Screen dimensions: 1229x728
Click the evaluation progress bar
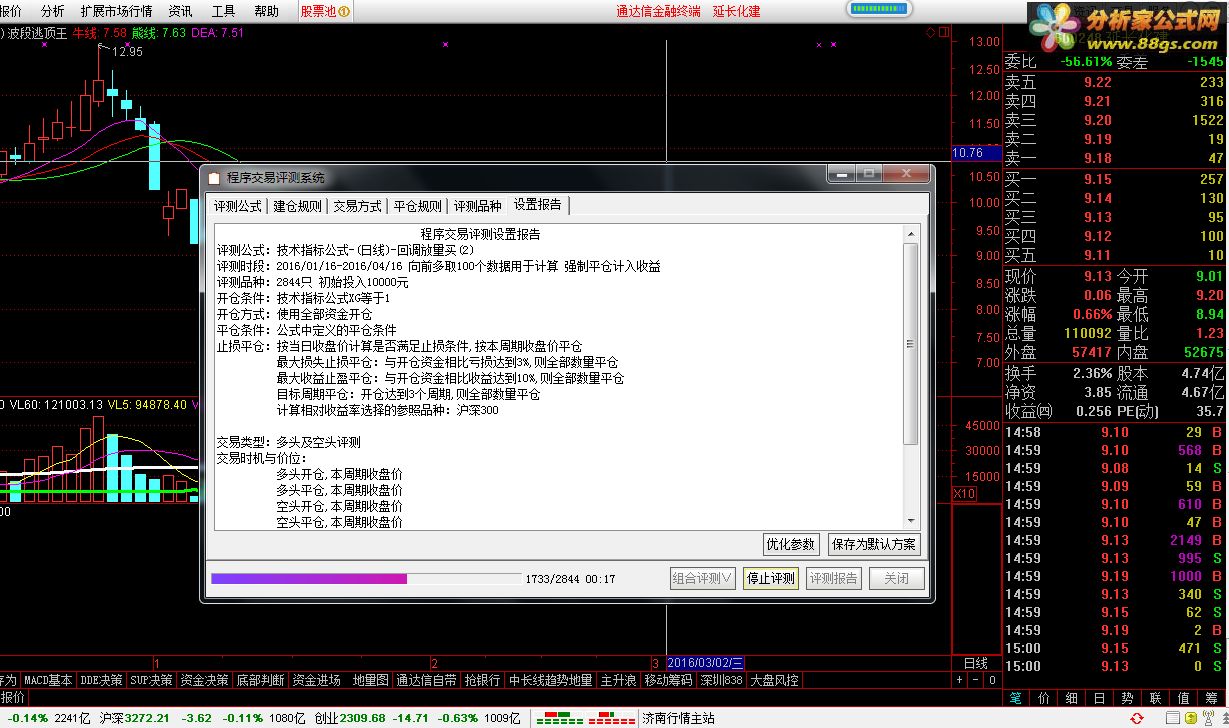pos(366,579)
